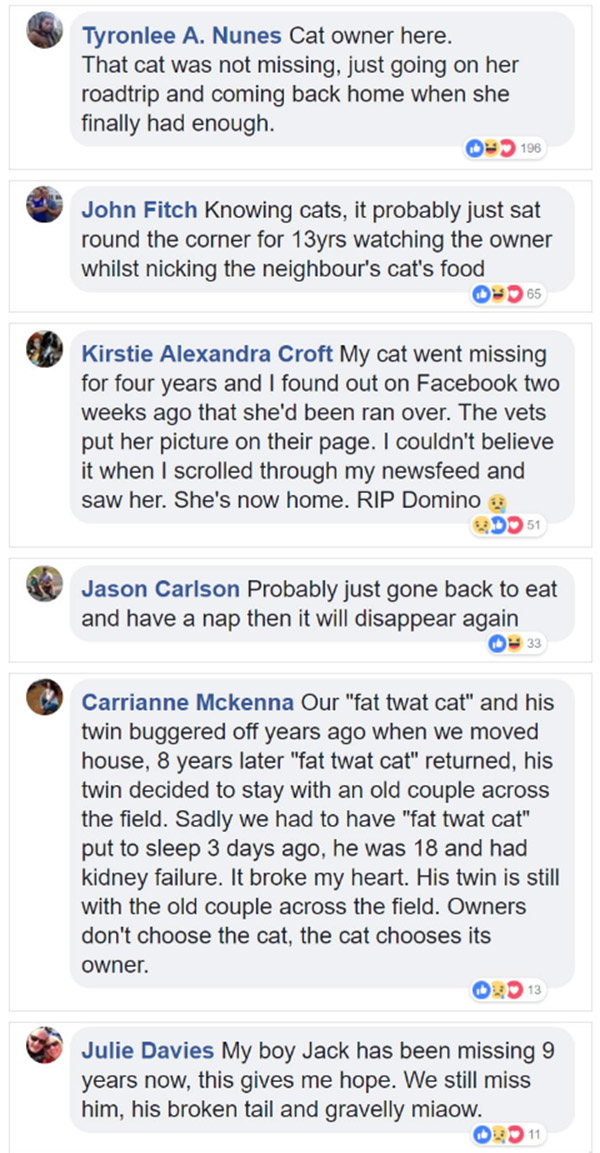Click Jason Carlson's name link
The width and height of the screenshot is (600, 1153).
(x=160, y=590)
